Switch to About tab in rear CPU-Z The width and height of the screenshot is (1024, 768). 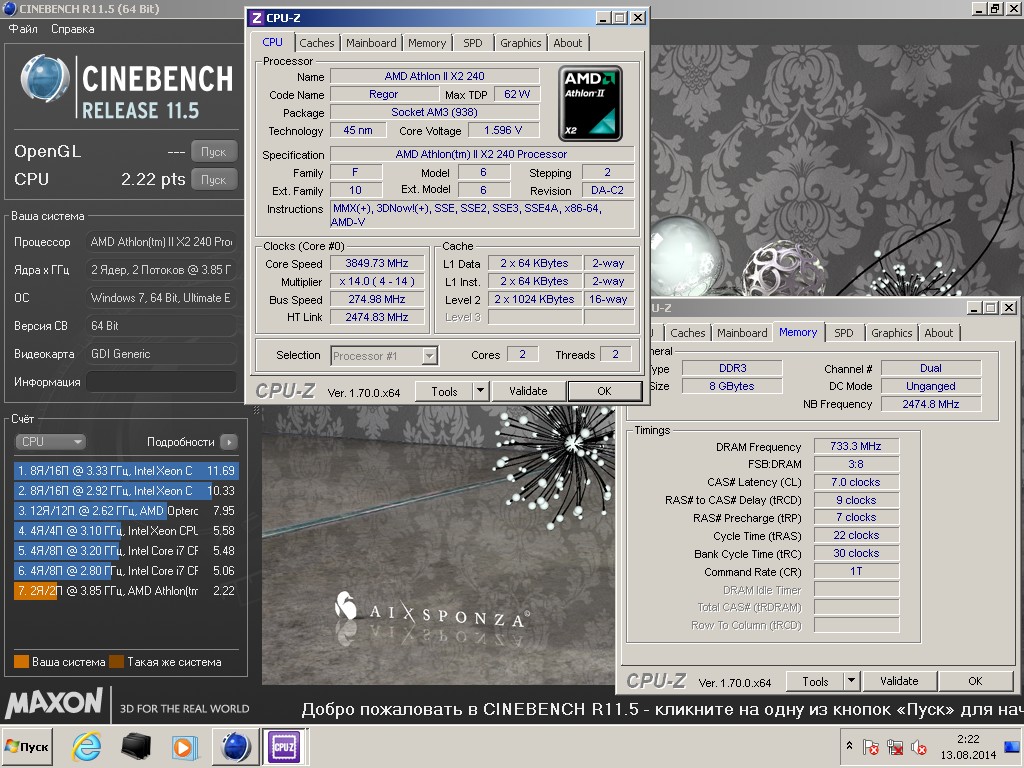(938, 333)
